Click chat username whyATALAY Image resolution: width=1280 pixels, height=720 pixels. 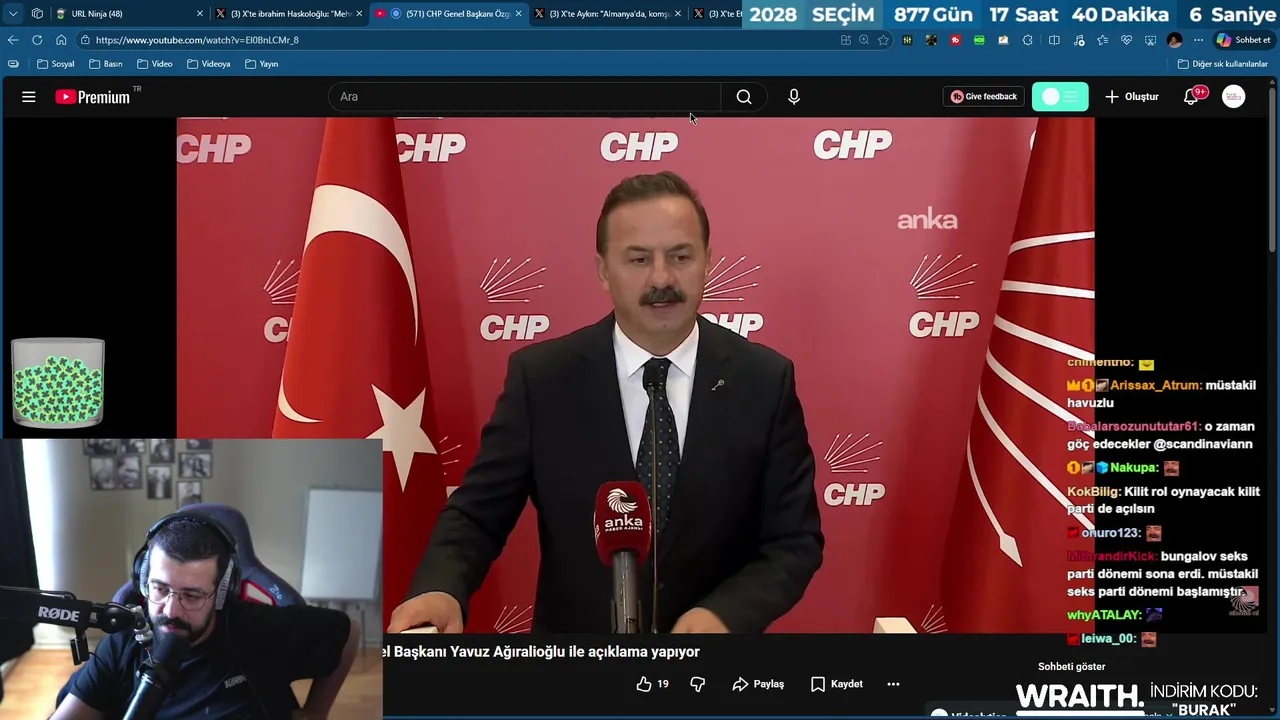click(x=1104, y=615)
